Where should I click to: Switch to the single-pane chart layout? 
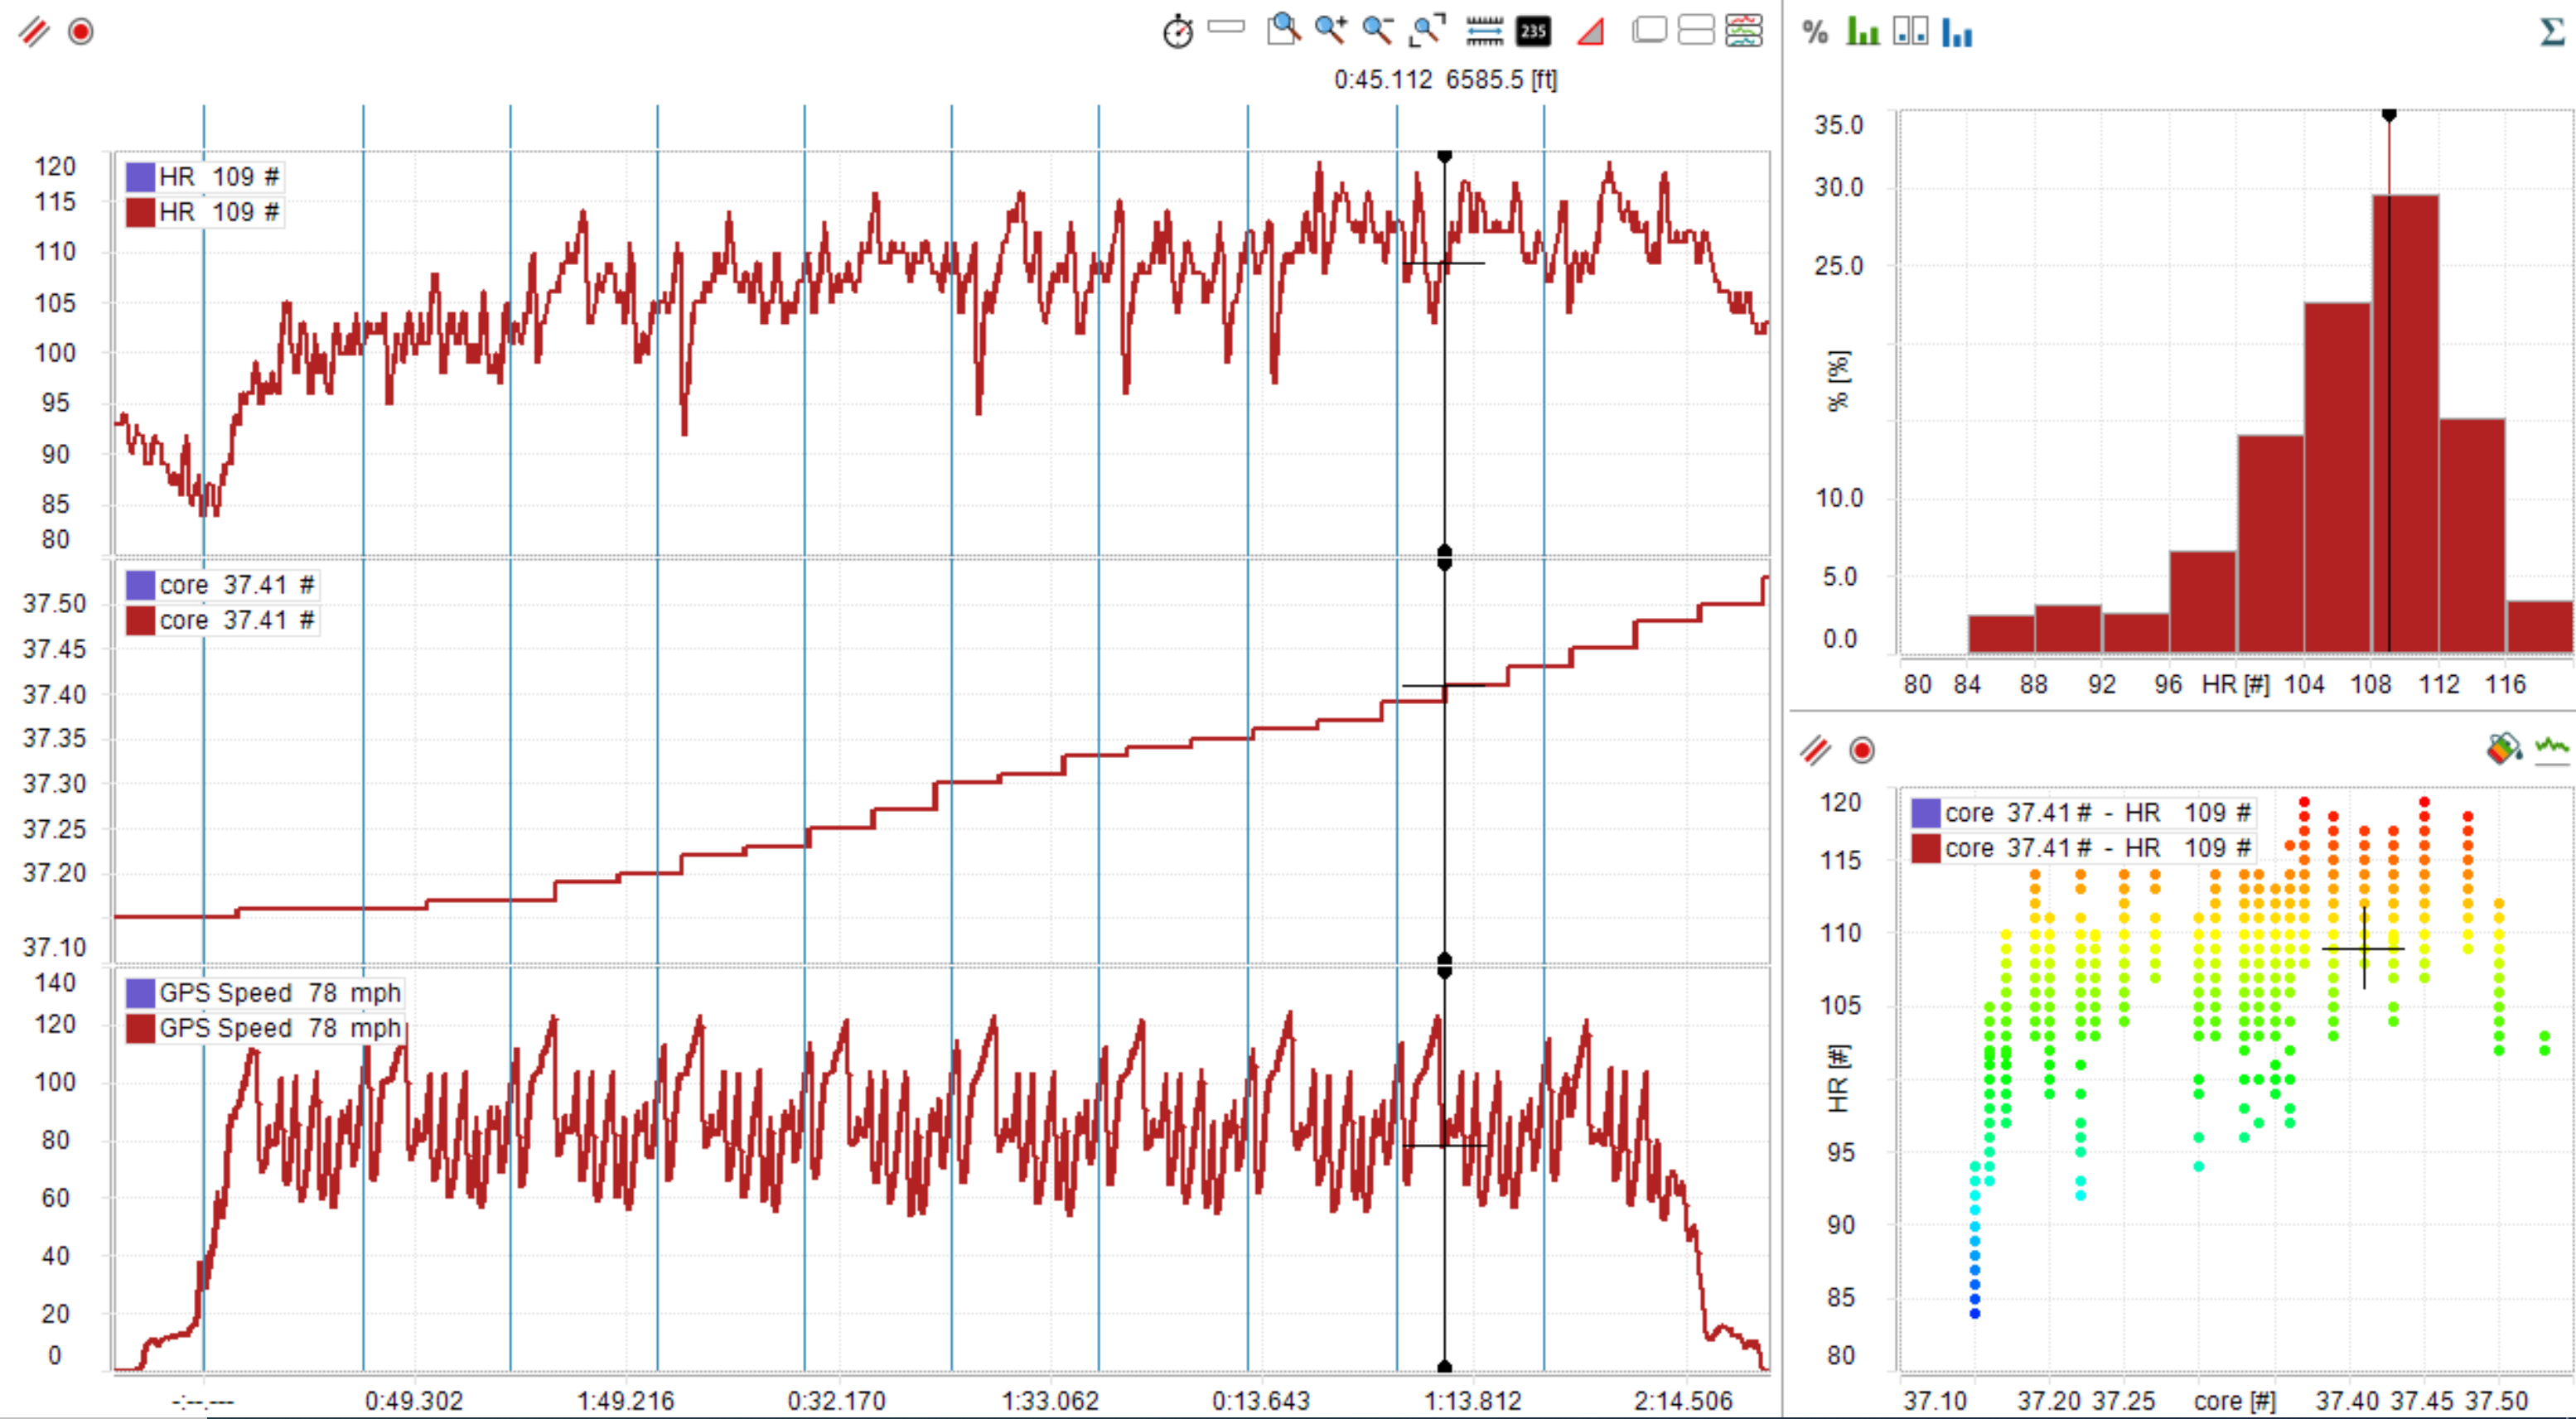click(x=1650, y=31)
